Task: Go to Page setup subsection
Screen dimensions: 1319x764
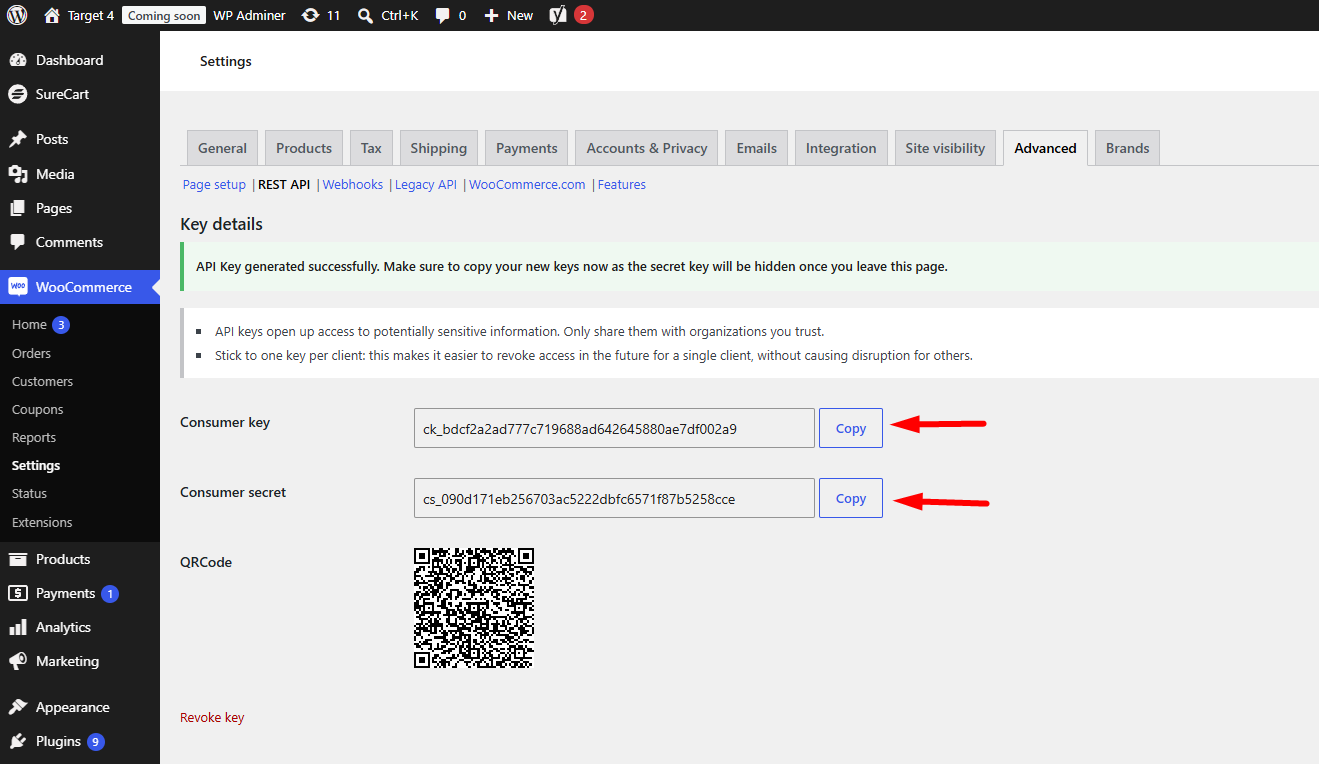Action: (x=214, y=185)
